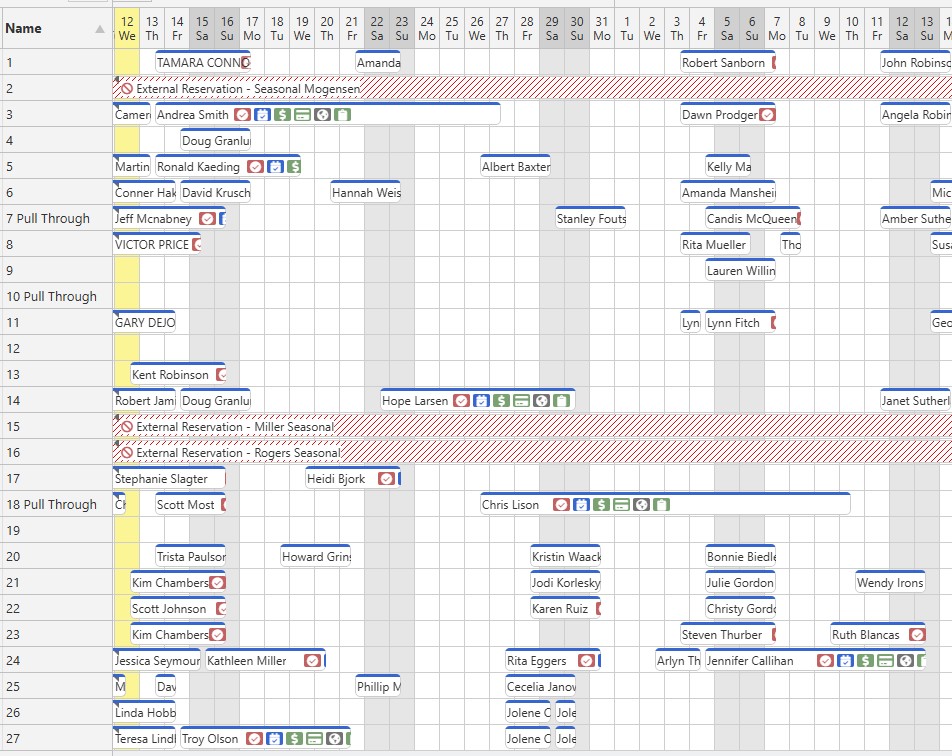The image size is (952, 756).
Task: Open the Robert Sanborn reservation
Action: click(728, 63)
